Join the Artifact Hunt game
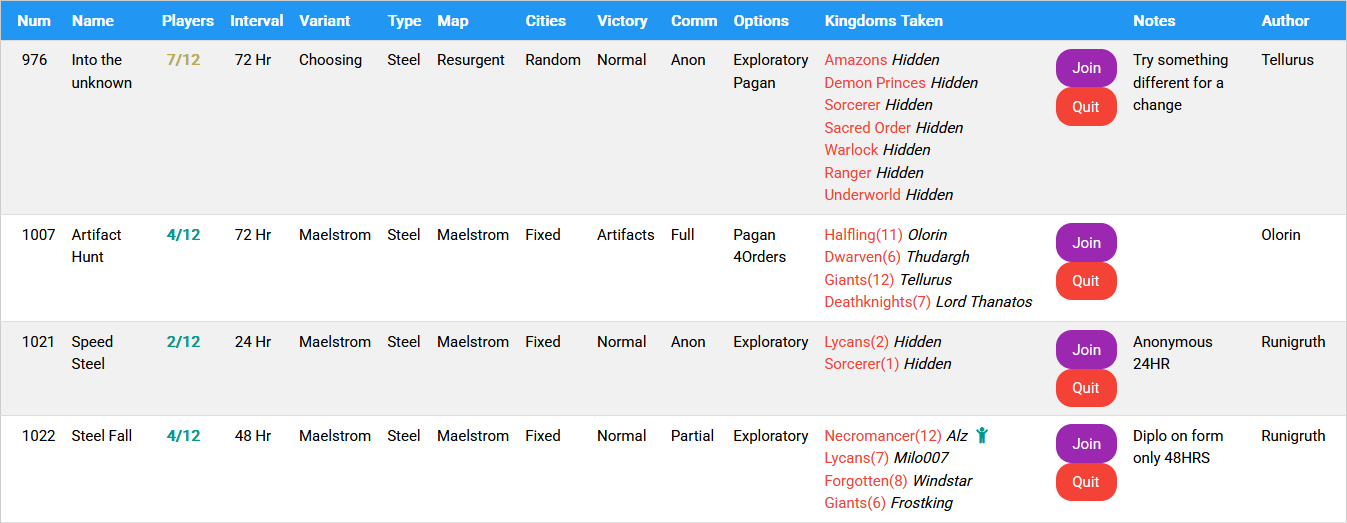The width and height of the screenshot is (1347, 523). click(x=1086, y=243)
